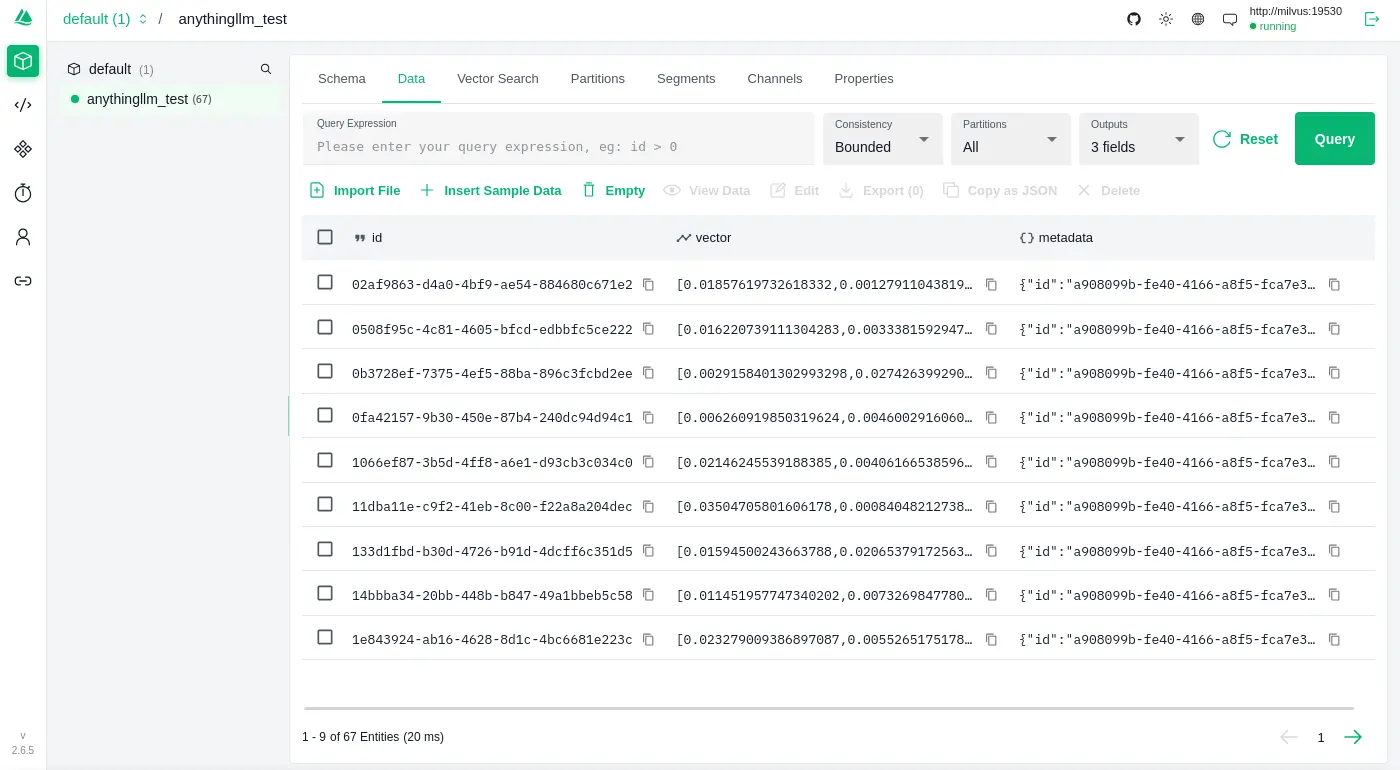Open the Consistency dropdown
1400x770 pixels.
click(882, 139)
